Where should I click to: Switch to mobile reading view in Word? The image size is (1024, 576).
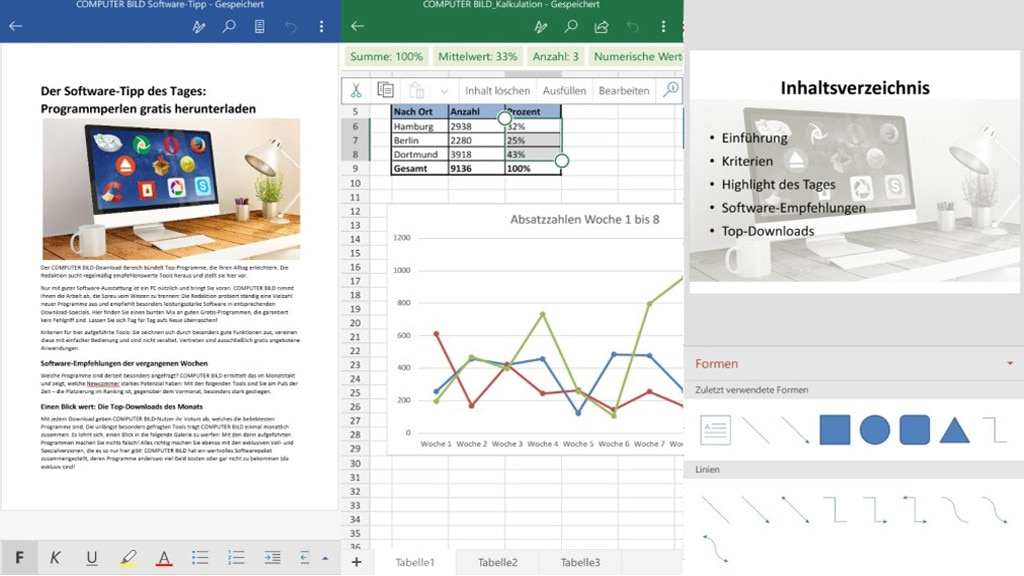point(259,26)
